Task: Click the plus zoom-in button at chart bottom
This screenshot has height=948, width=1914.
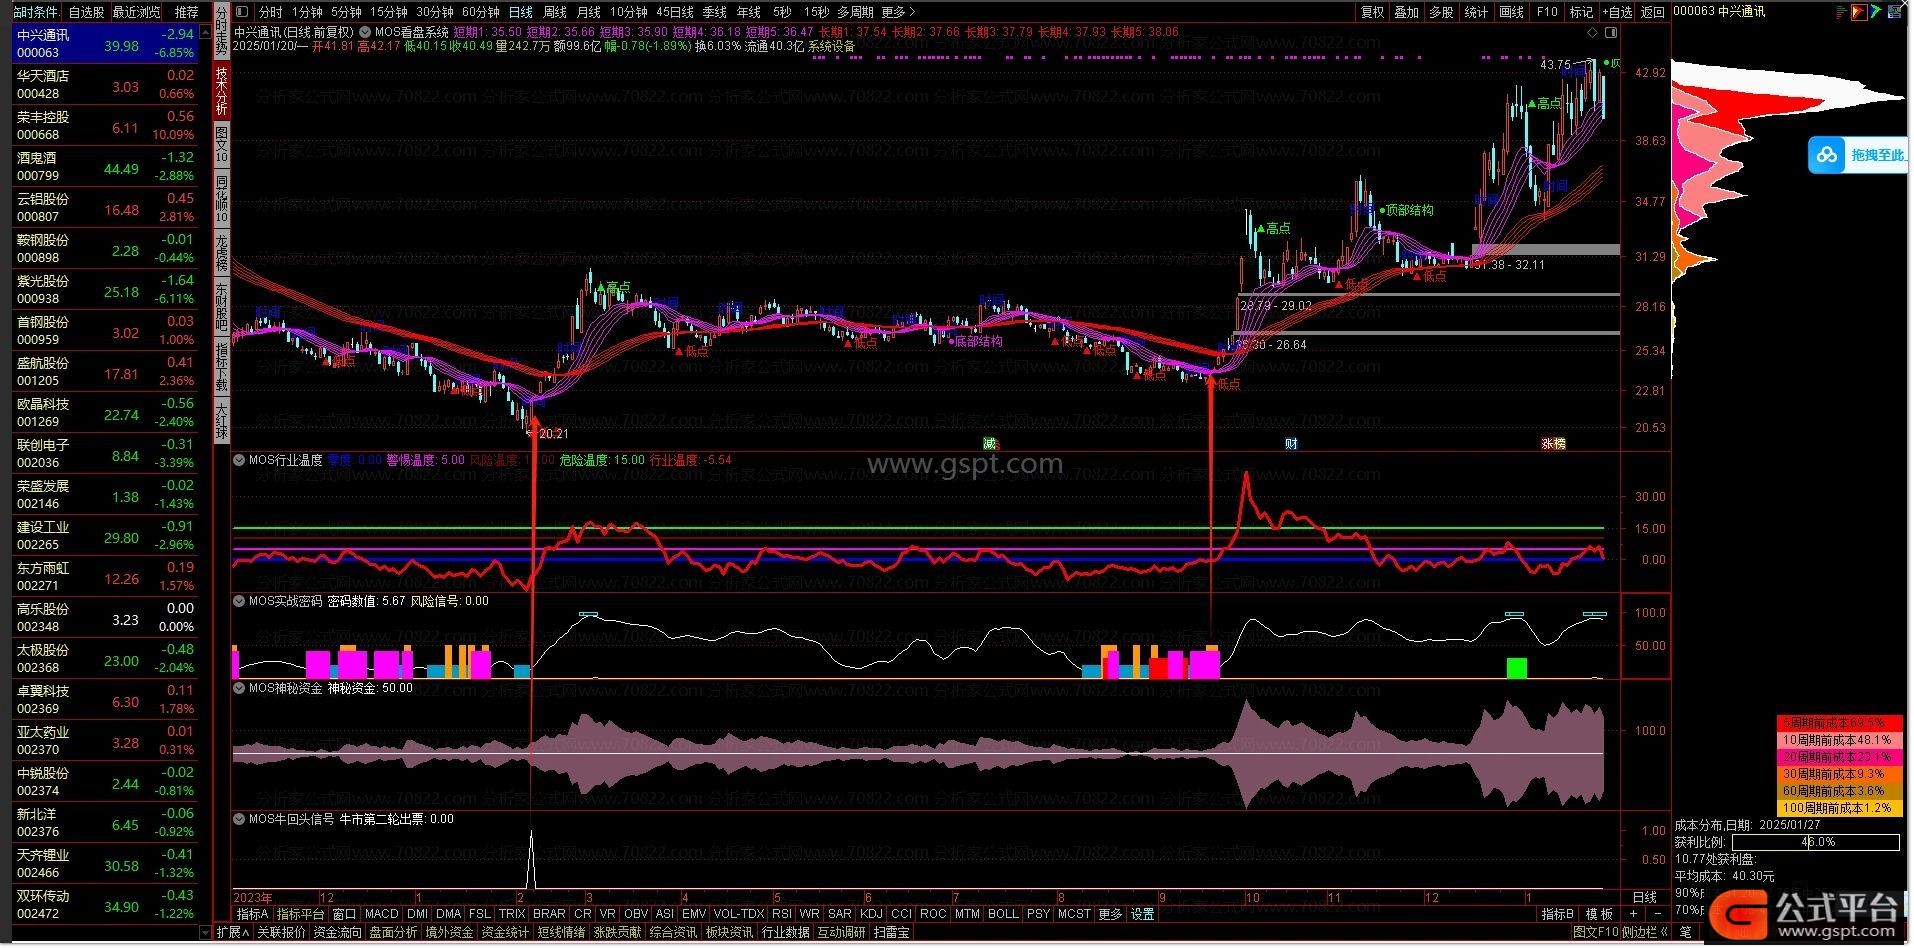Action: pos(1633,914)
